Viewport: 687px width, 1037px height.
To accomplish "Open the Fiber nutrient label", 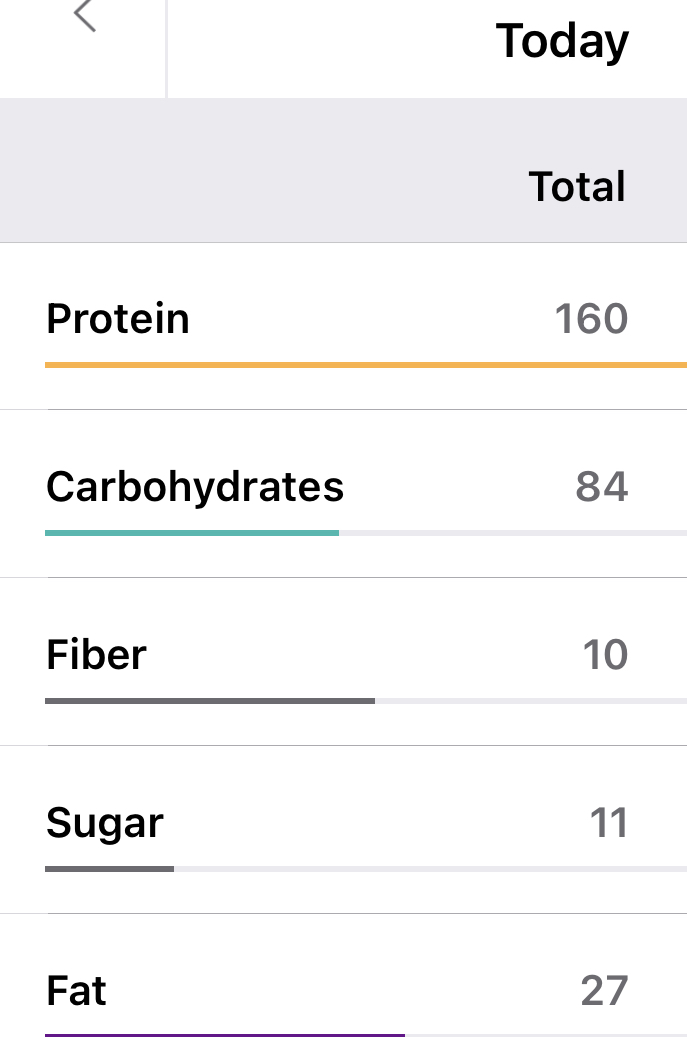I will pyautogui.click(x=97, y=655).
